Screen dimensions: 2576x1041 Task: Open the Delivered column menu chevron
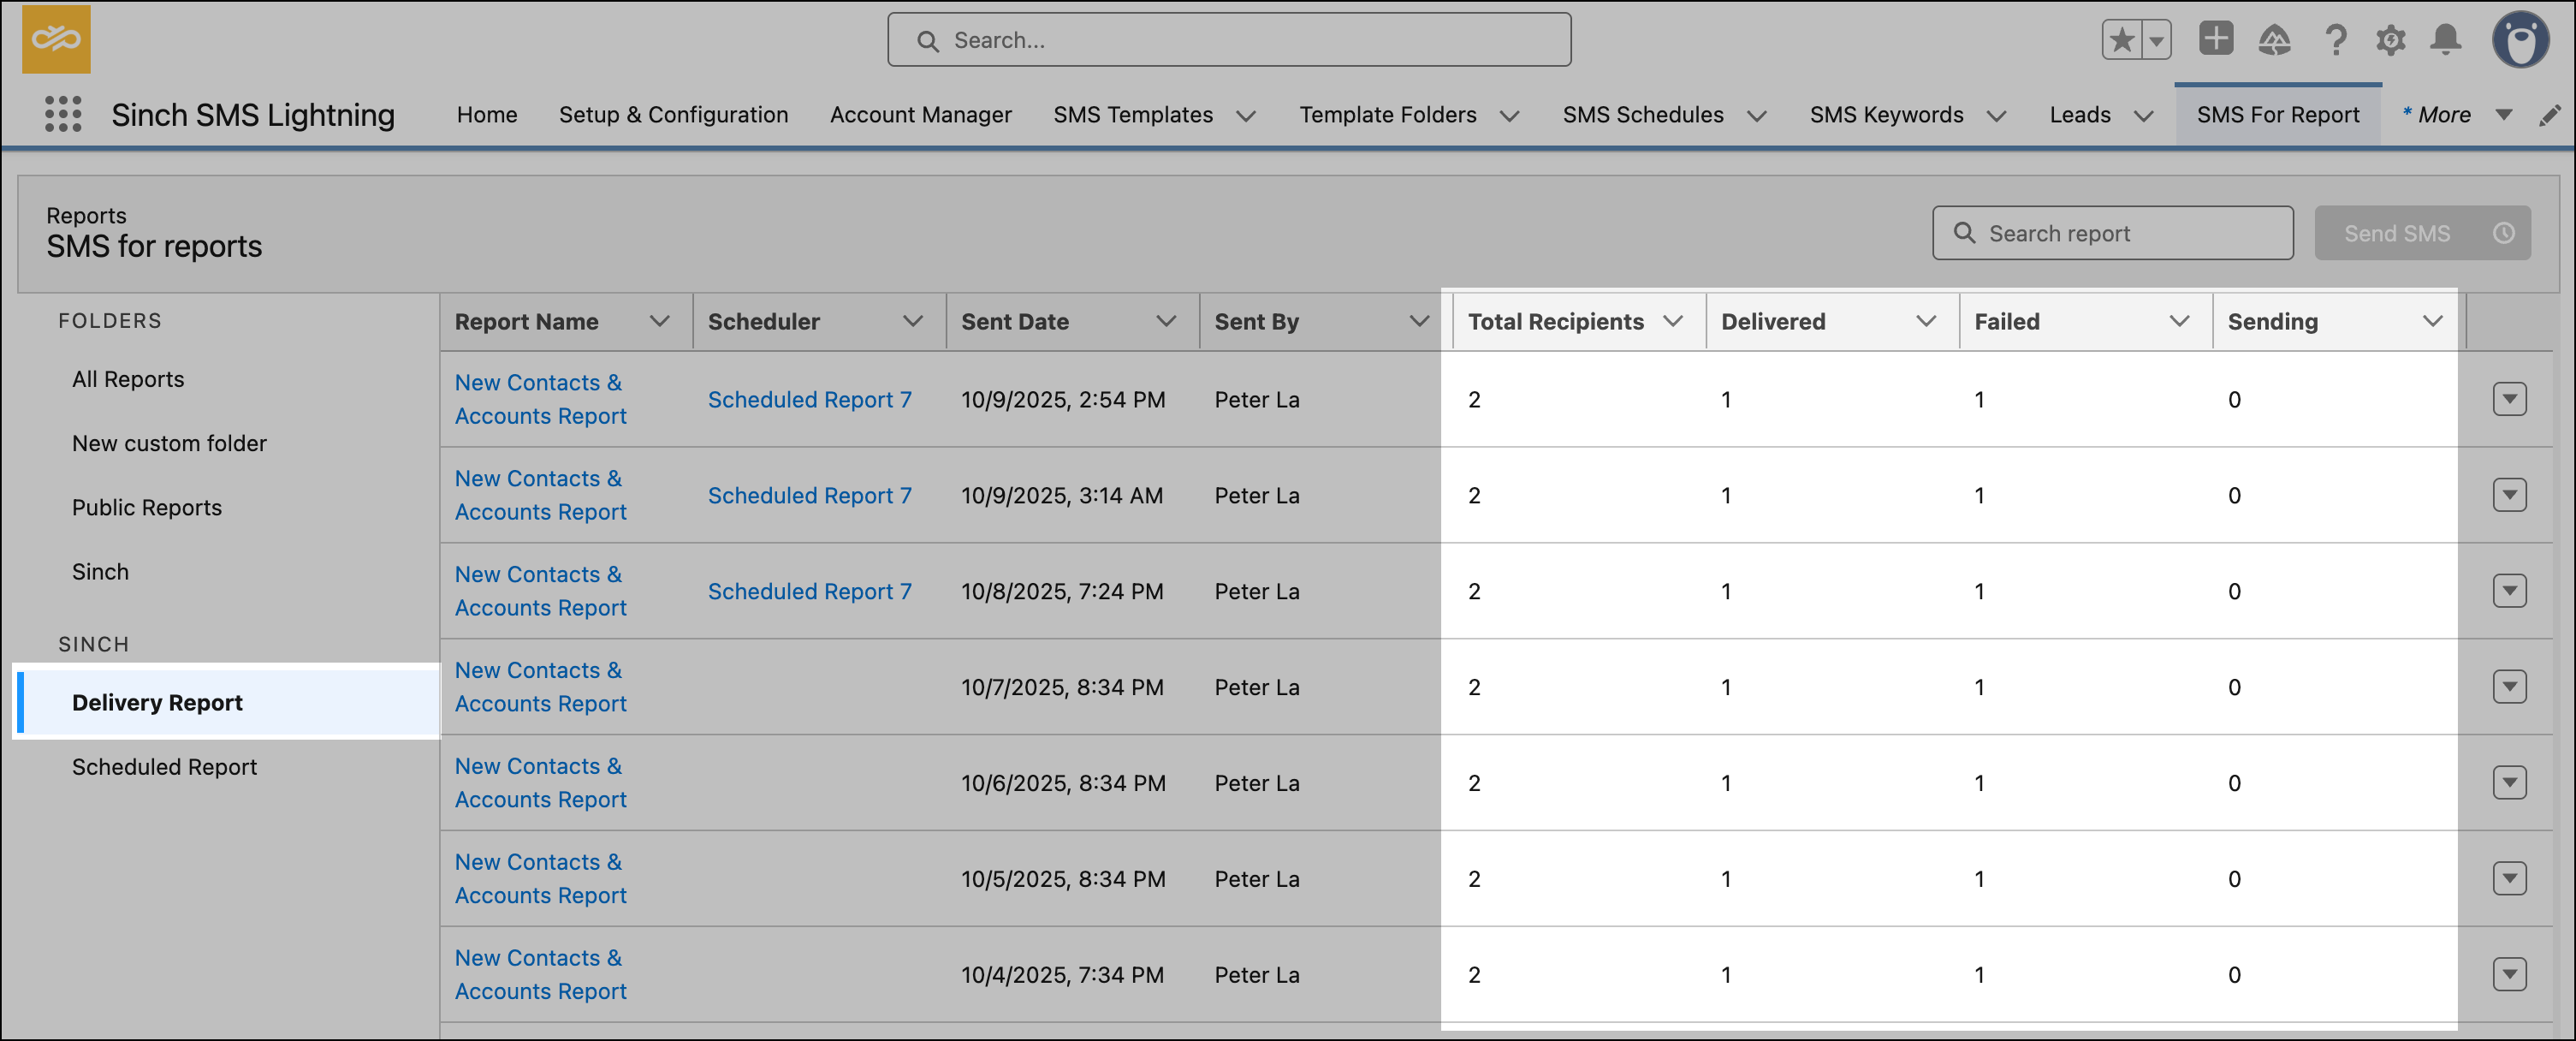click(1925, 321)
